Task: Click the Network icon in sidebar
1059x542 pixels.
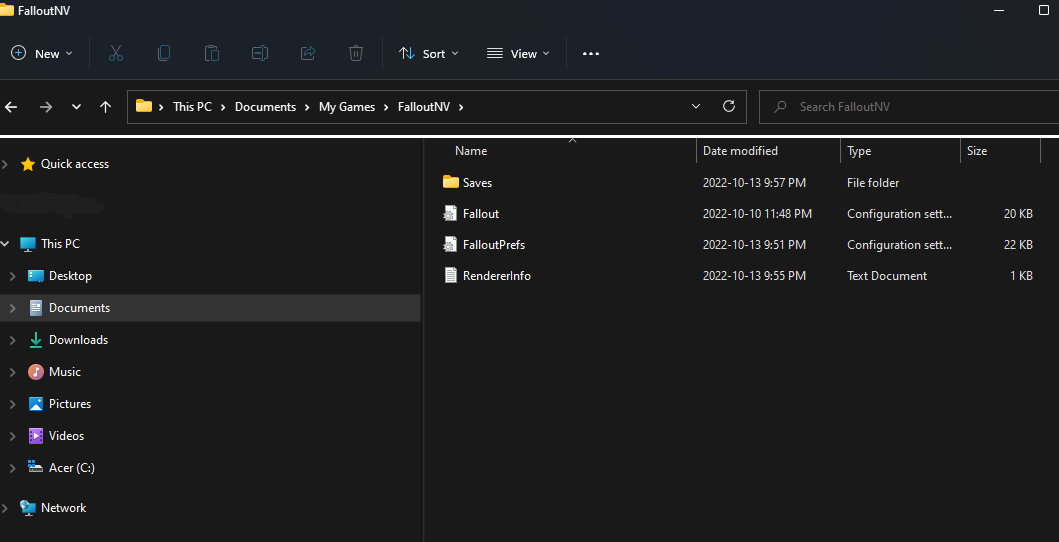Action: tap(28, 508)
